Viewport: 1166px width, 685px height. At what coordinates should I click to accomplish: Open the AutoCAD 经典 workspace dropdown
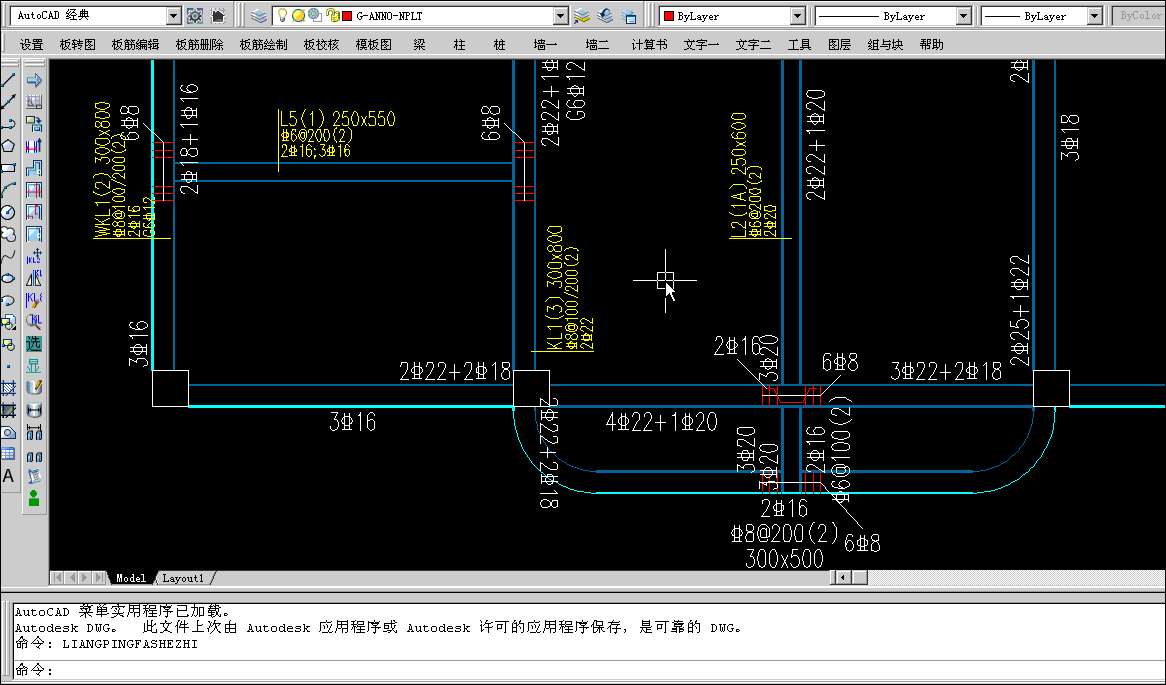173,15
